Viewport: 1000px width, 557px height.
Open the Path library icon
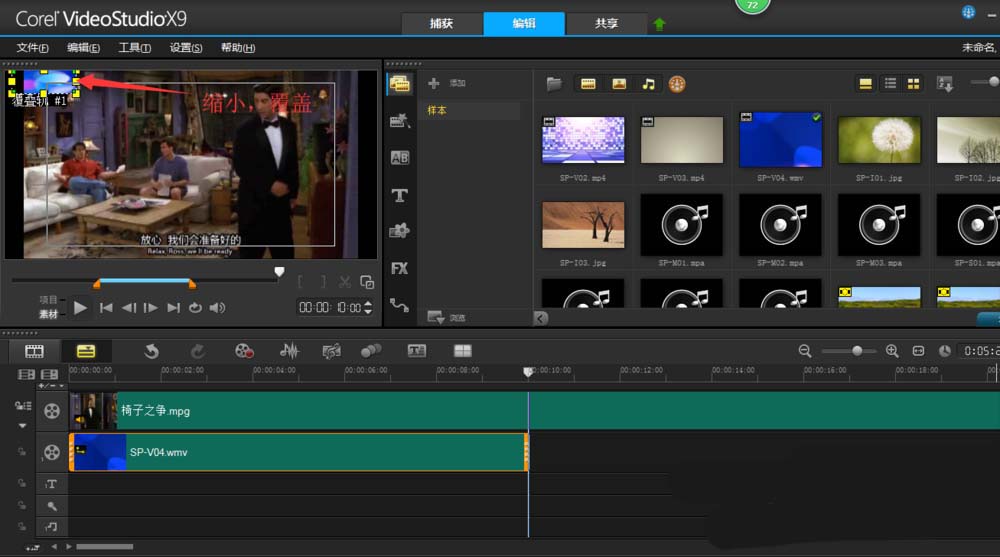[399, 305]
